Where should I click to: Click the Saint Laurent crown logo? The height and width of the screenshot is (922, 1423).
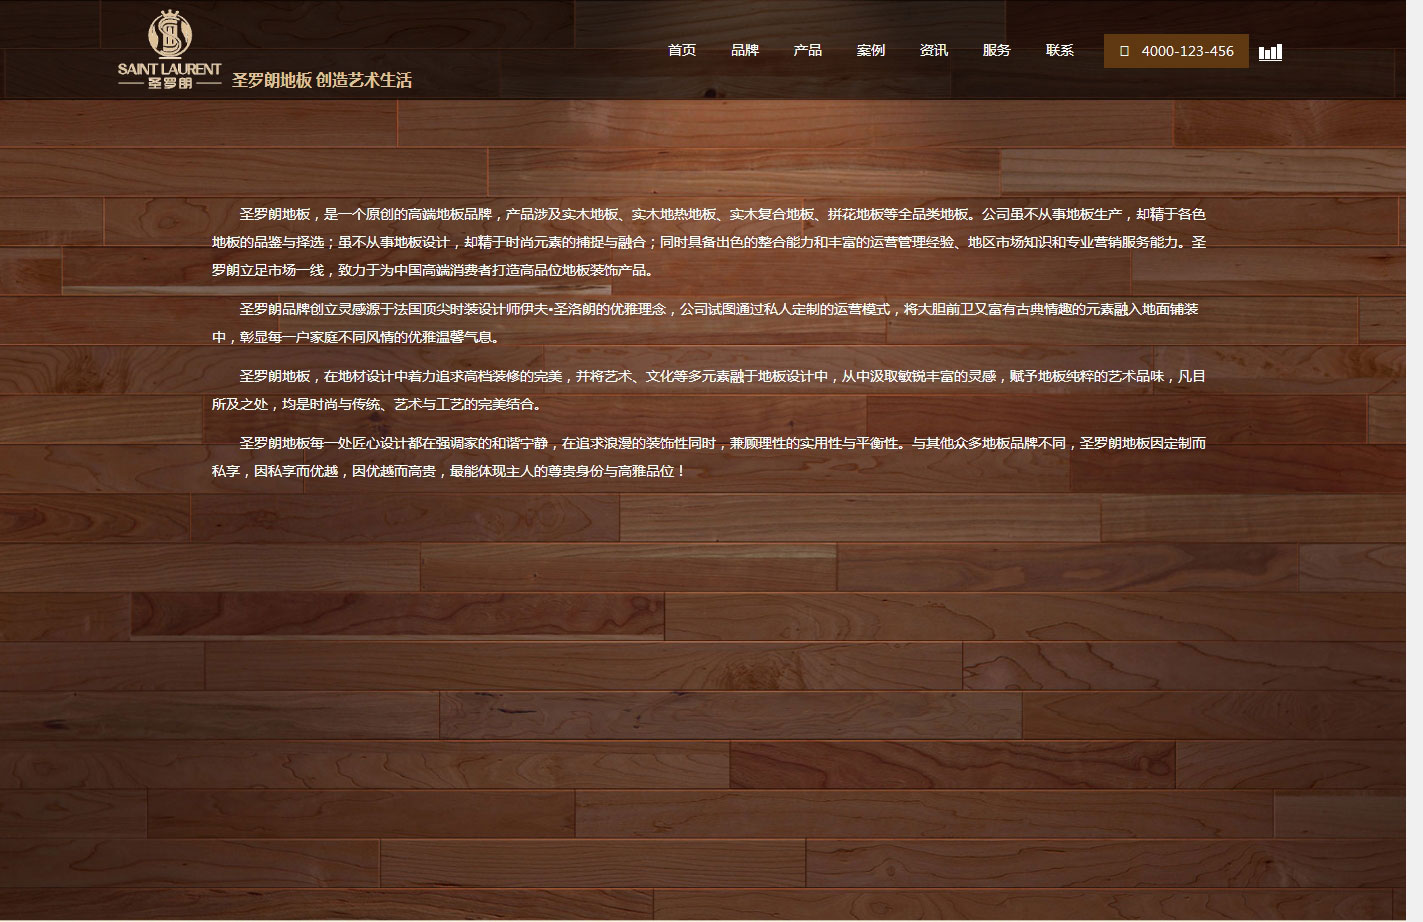click(x=170, y=33)
